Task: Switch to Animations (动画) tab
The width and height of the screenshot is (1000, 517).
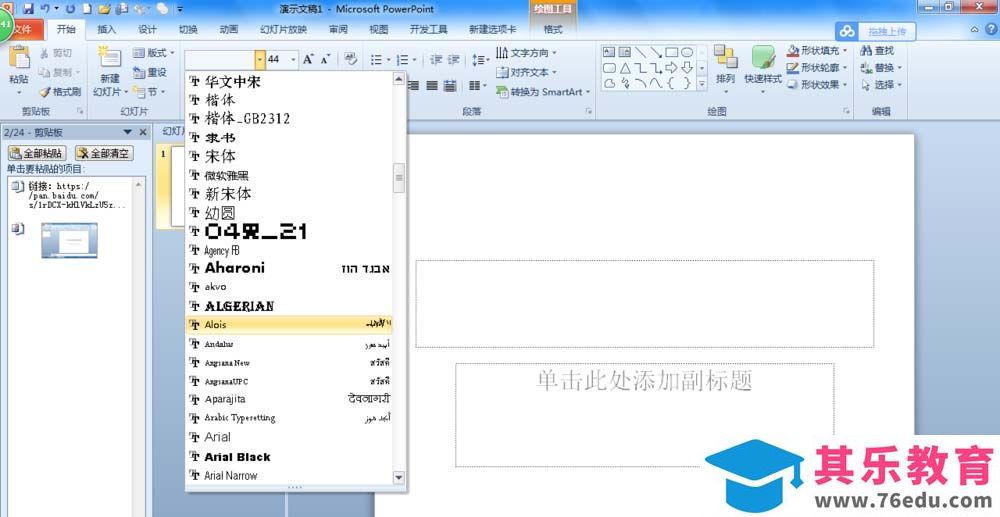Action: point(229,29)
